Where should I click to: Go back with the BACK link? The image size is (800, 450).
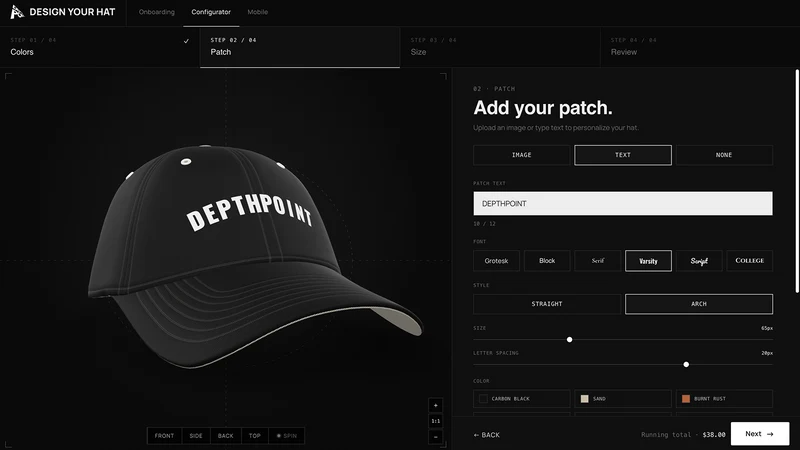coord(487,435)
